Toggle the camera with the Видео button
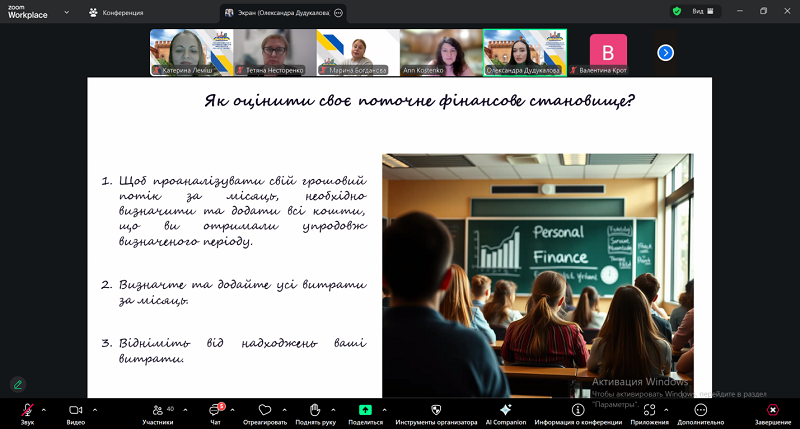The height and width of the screenshot is (429, 800). tap(75, 410)
